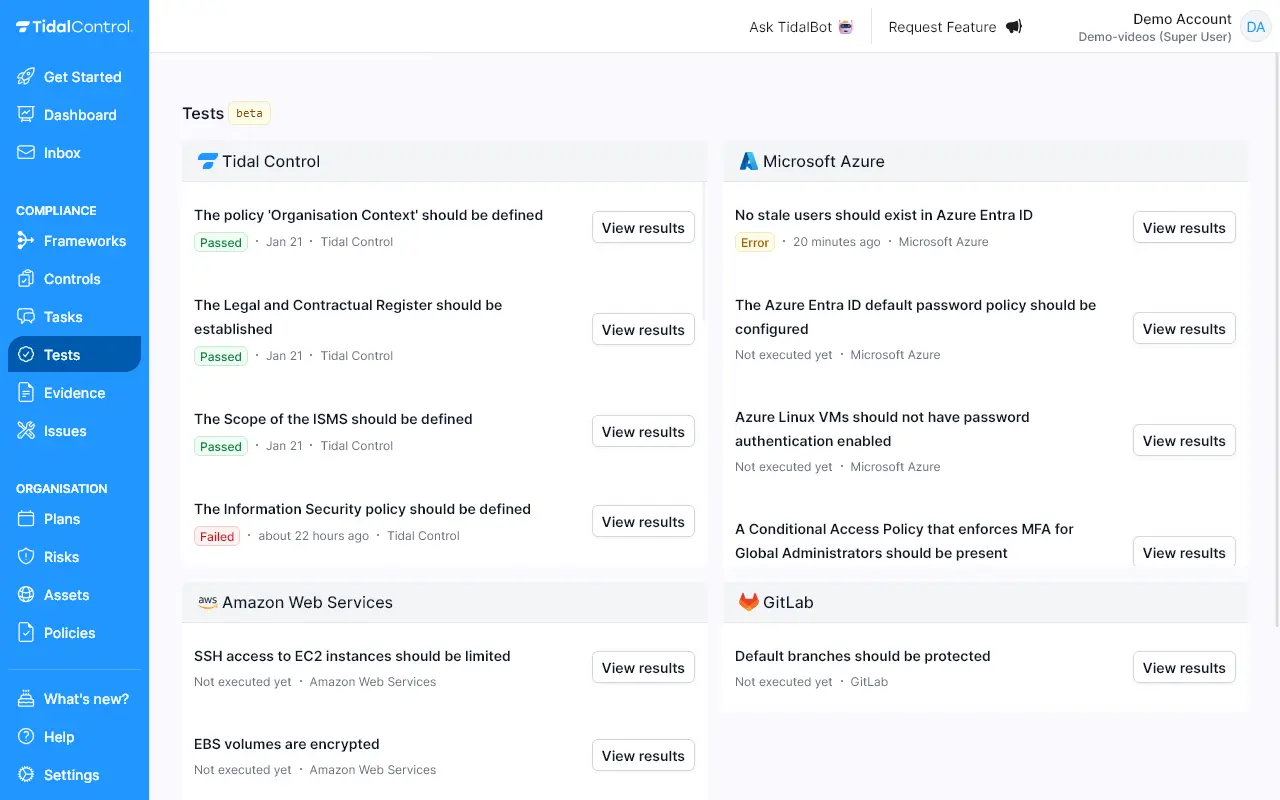The width and height of the screenshot is (1280, 800).
Task: Go to Dashboard page
Action: (74, 115)
